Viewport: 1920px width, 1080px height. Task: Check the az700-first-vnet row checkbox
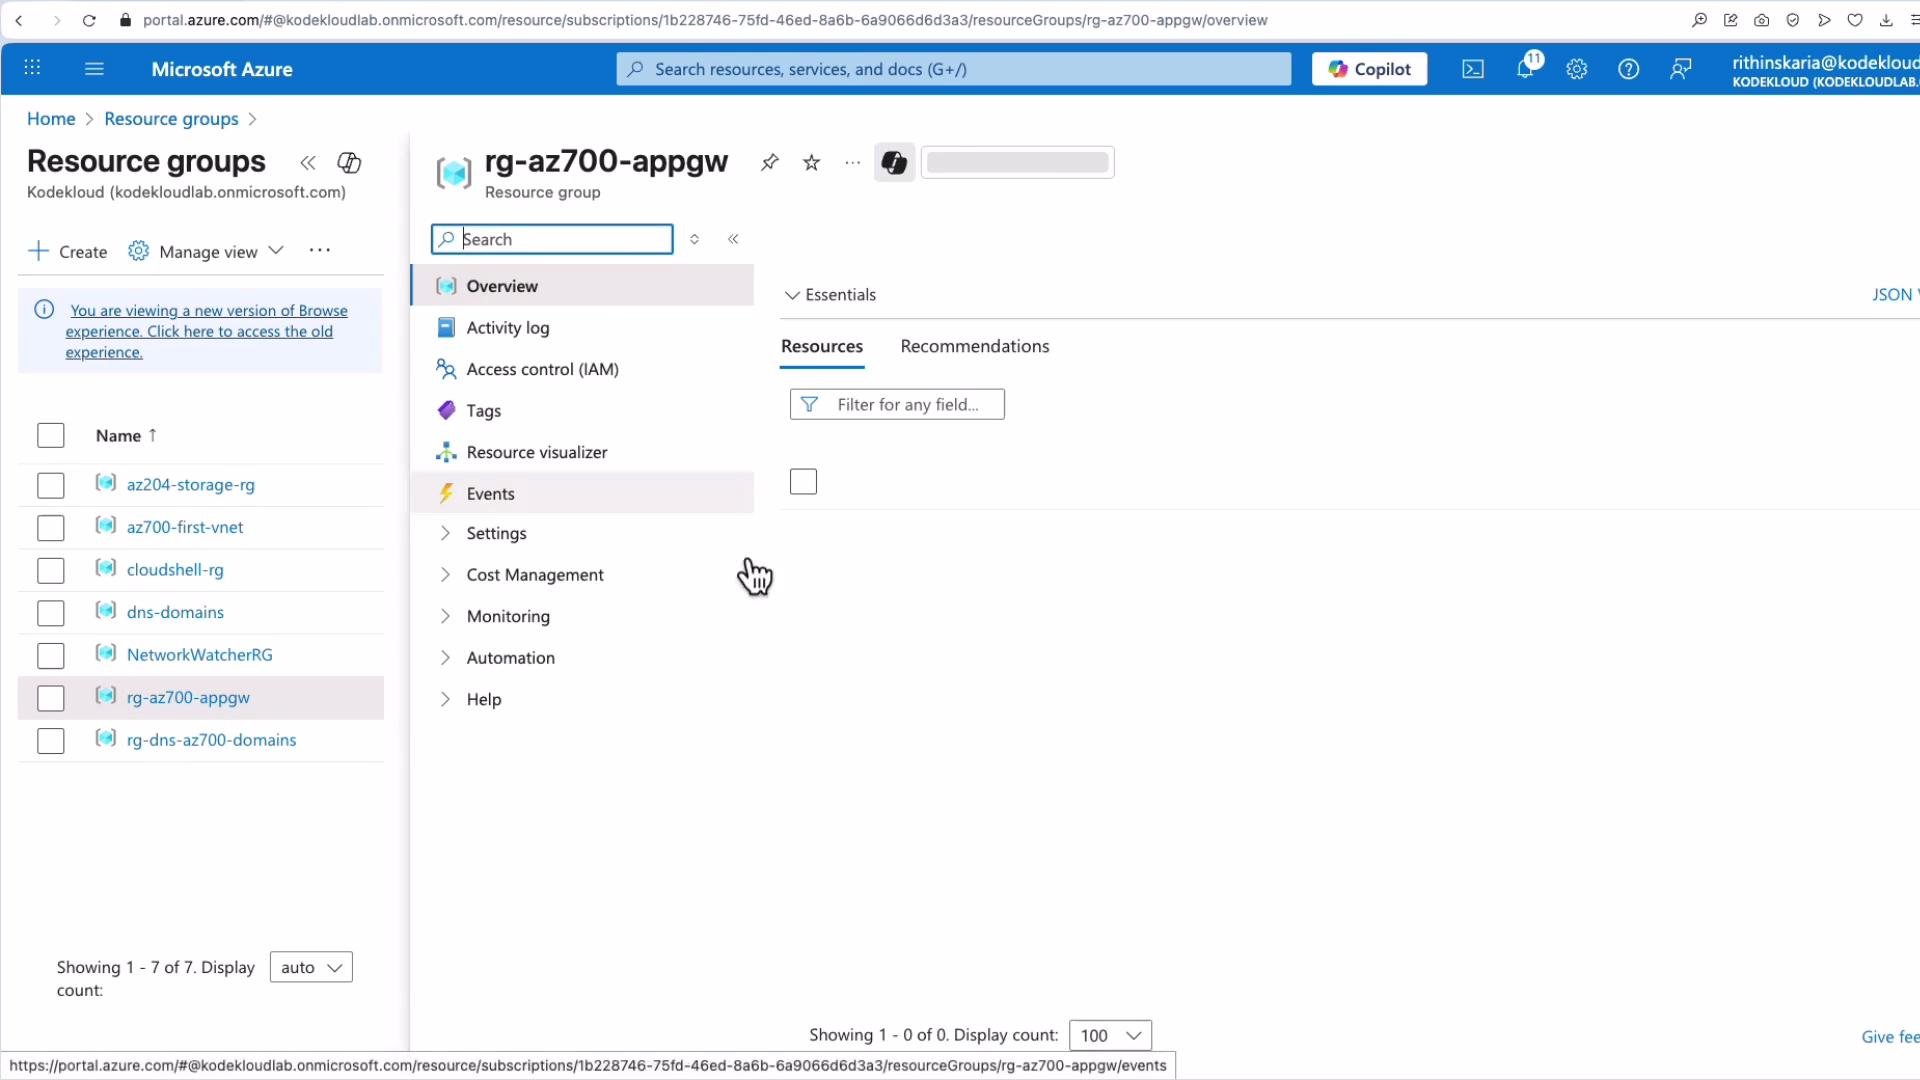(50, 528)
